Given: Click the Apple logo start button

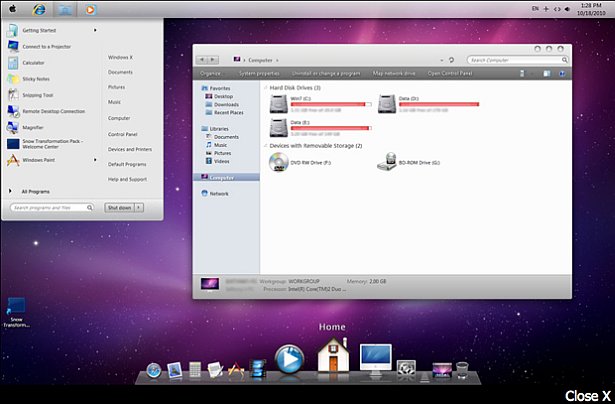Looking at the screenshot, I should (x=12, y=8).
